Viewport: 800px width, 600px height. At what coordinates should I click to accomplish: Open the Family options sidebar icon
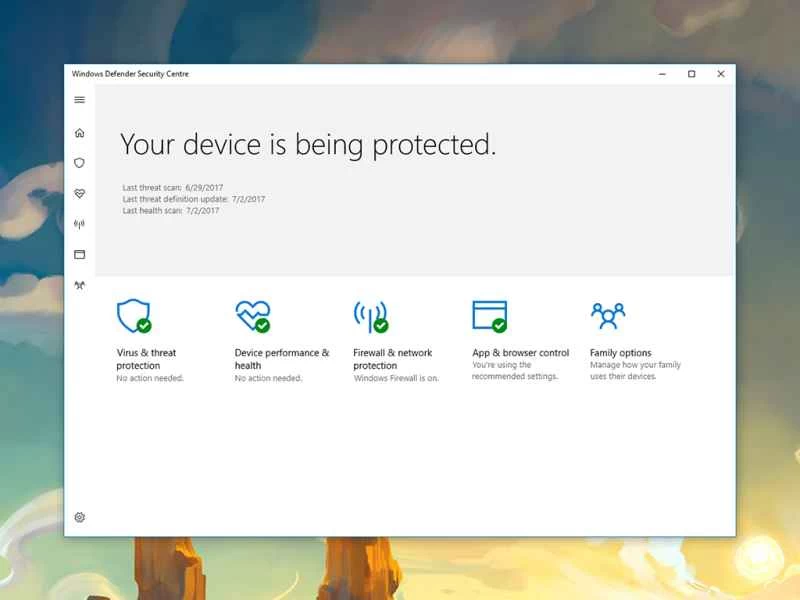80,286
